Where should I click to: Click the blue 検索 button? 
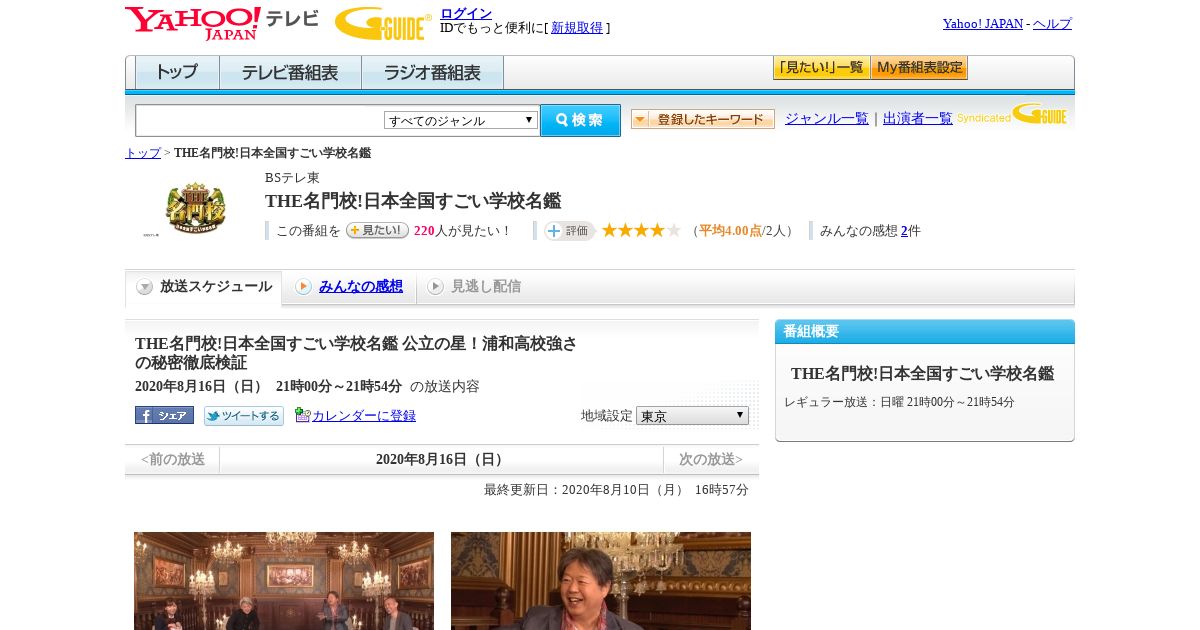click(580, 120)
